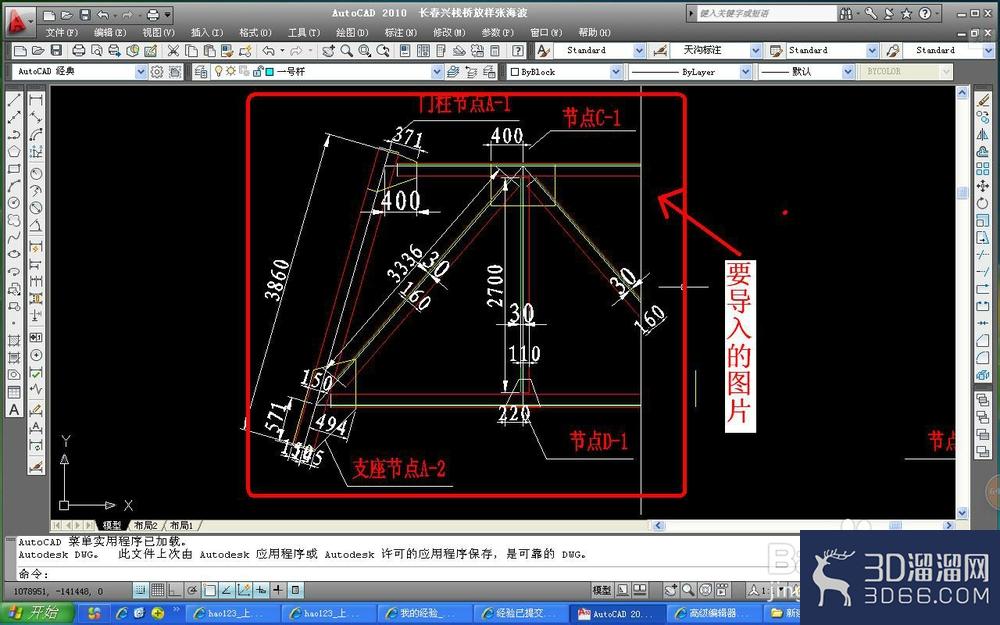The height and width of the screenshot is (625, 1000).
Task: Select the Multiline Text A tool
Action: [14, 410]
